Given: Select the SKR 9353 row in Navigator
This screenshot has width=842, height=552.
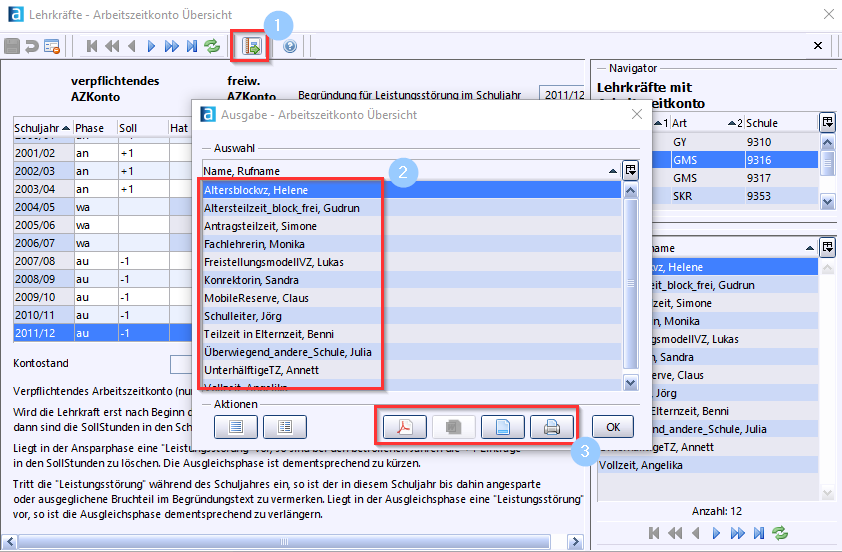Looking at the screenshot, I should coord(735,196).
